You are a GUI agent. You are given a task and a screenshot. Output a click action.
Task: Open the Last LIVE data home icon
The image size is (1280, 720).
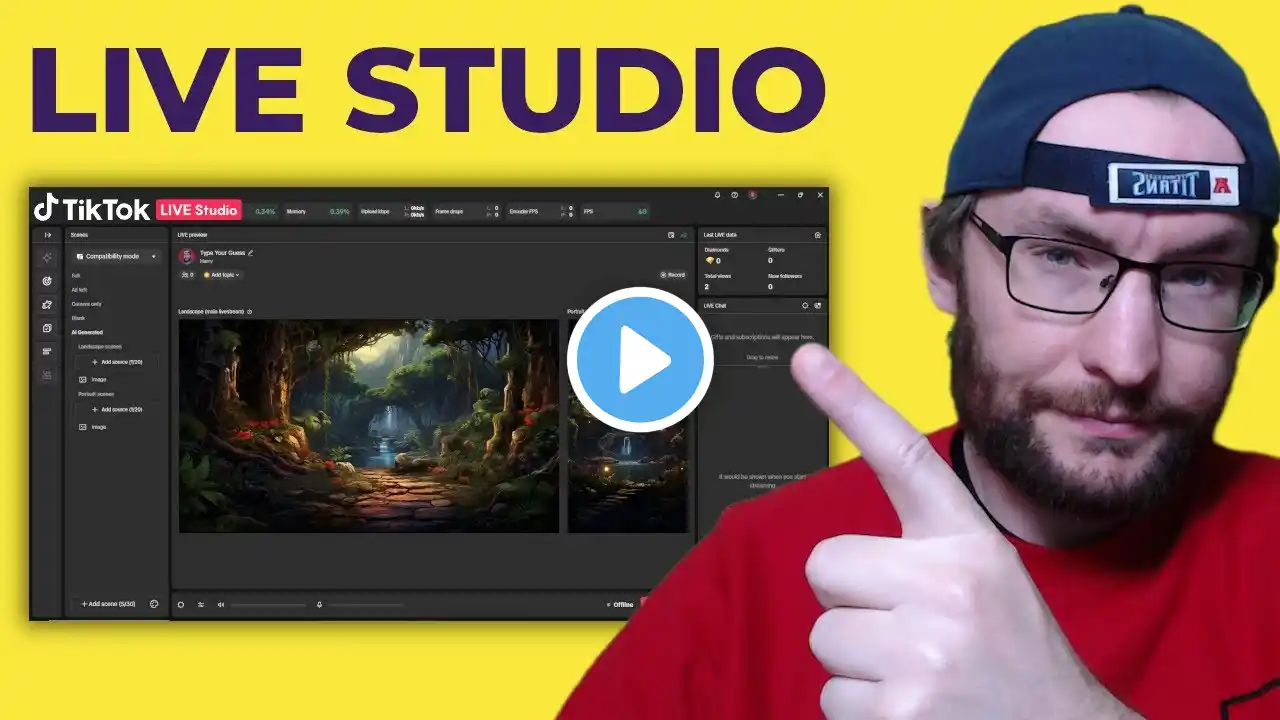818,235
